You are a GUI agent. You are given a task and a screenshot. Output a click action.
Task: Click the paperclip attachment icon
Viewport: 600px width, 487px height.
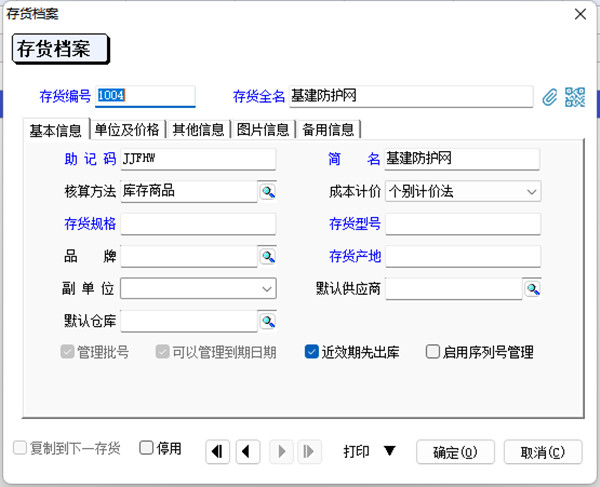pos(550,97)
